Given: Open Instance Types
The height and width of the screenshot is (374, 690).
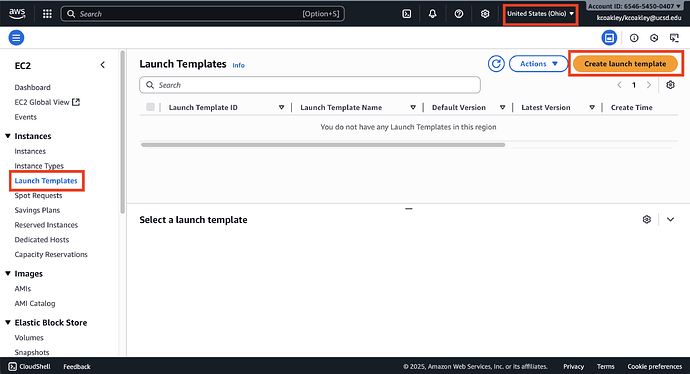Looking at the screenshot, I should [39, 166].
